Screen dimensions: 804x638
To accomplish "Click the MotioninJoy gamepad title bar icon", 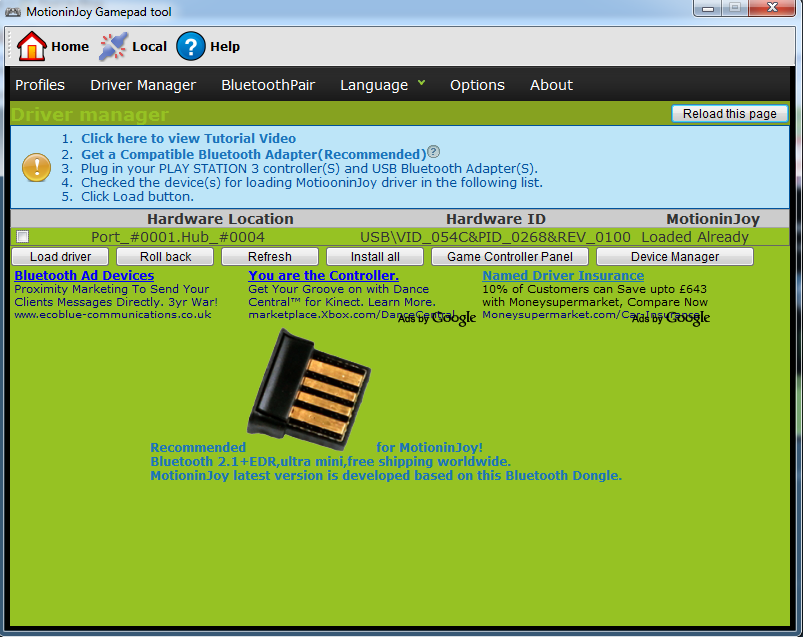I will (13, 11).
